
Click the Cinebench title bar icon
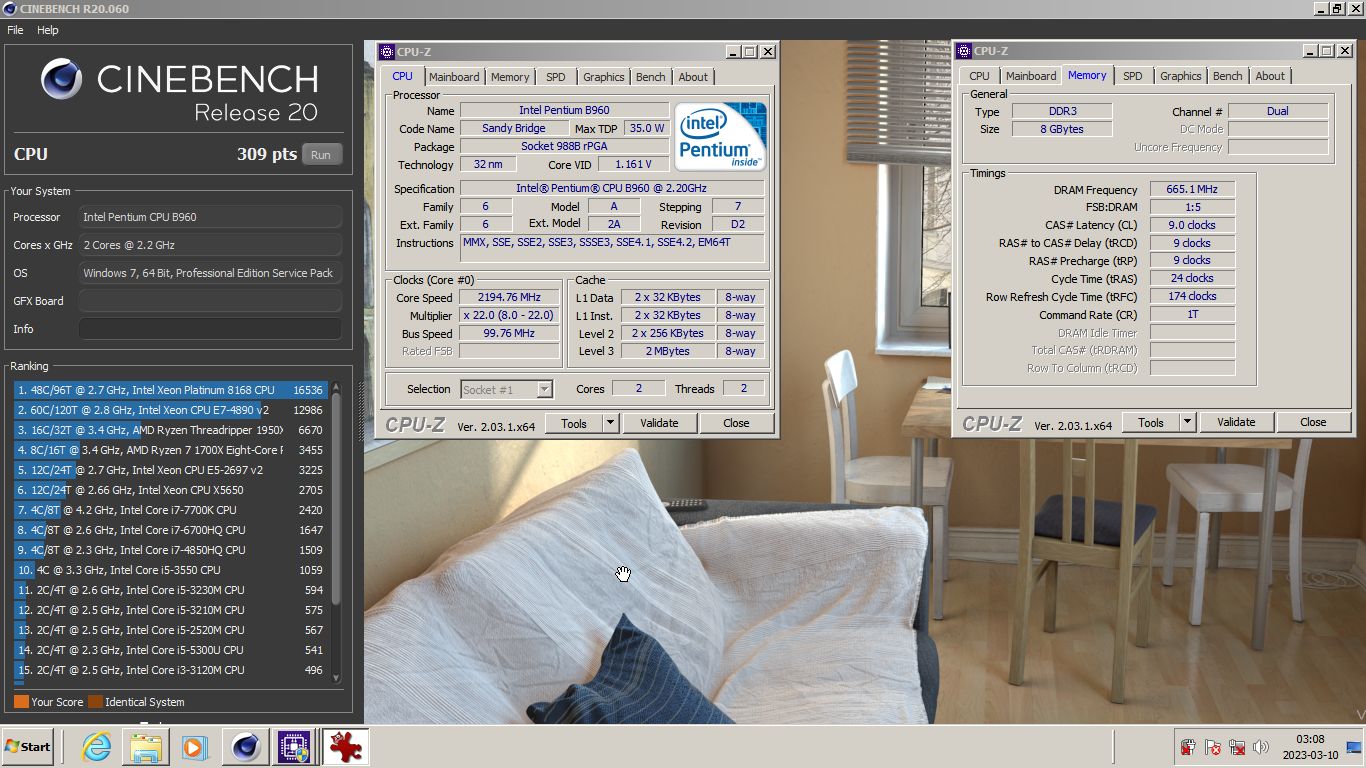tap(9, 9)
